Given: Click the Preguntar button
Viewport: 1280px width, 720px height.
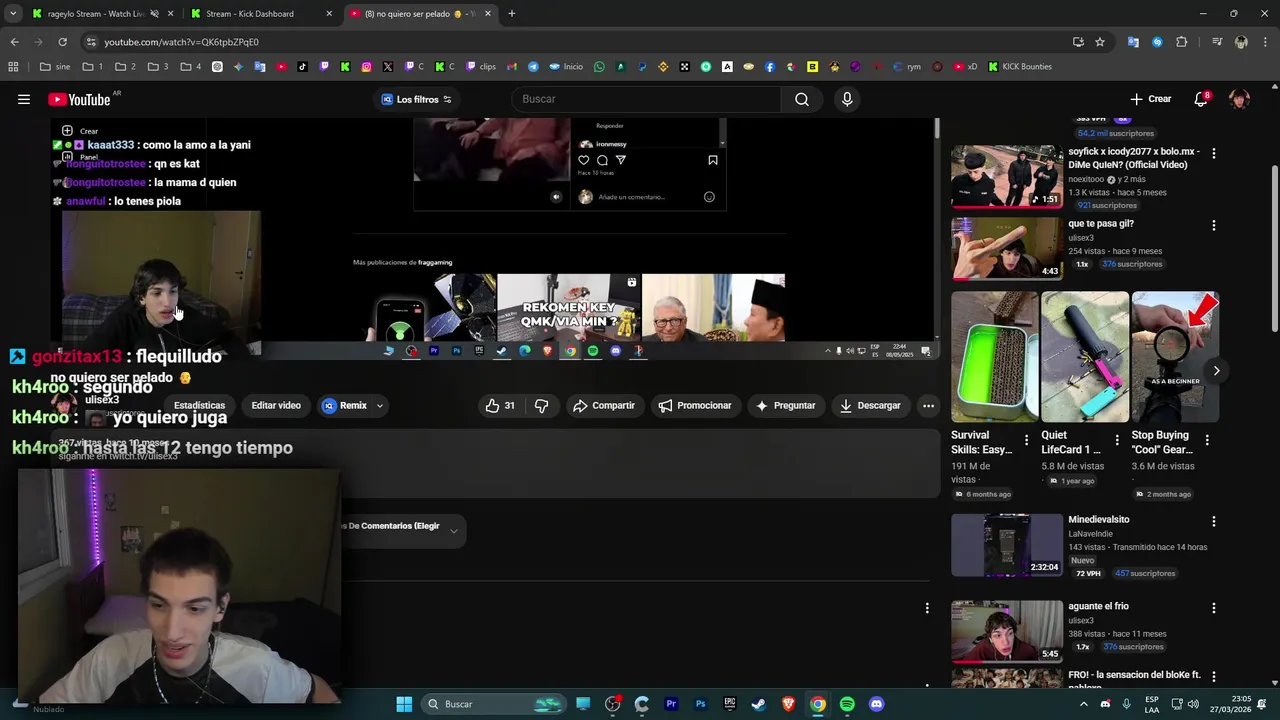Looking at the screenshot, I should click(x=785, y=405).
